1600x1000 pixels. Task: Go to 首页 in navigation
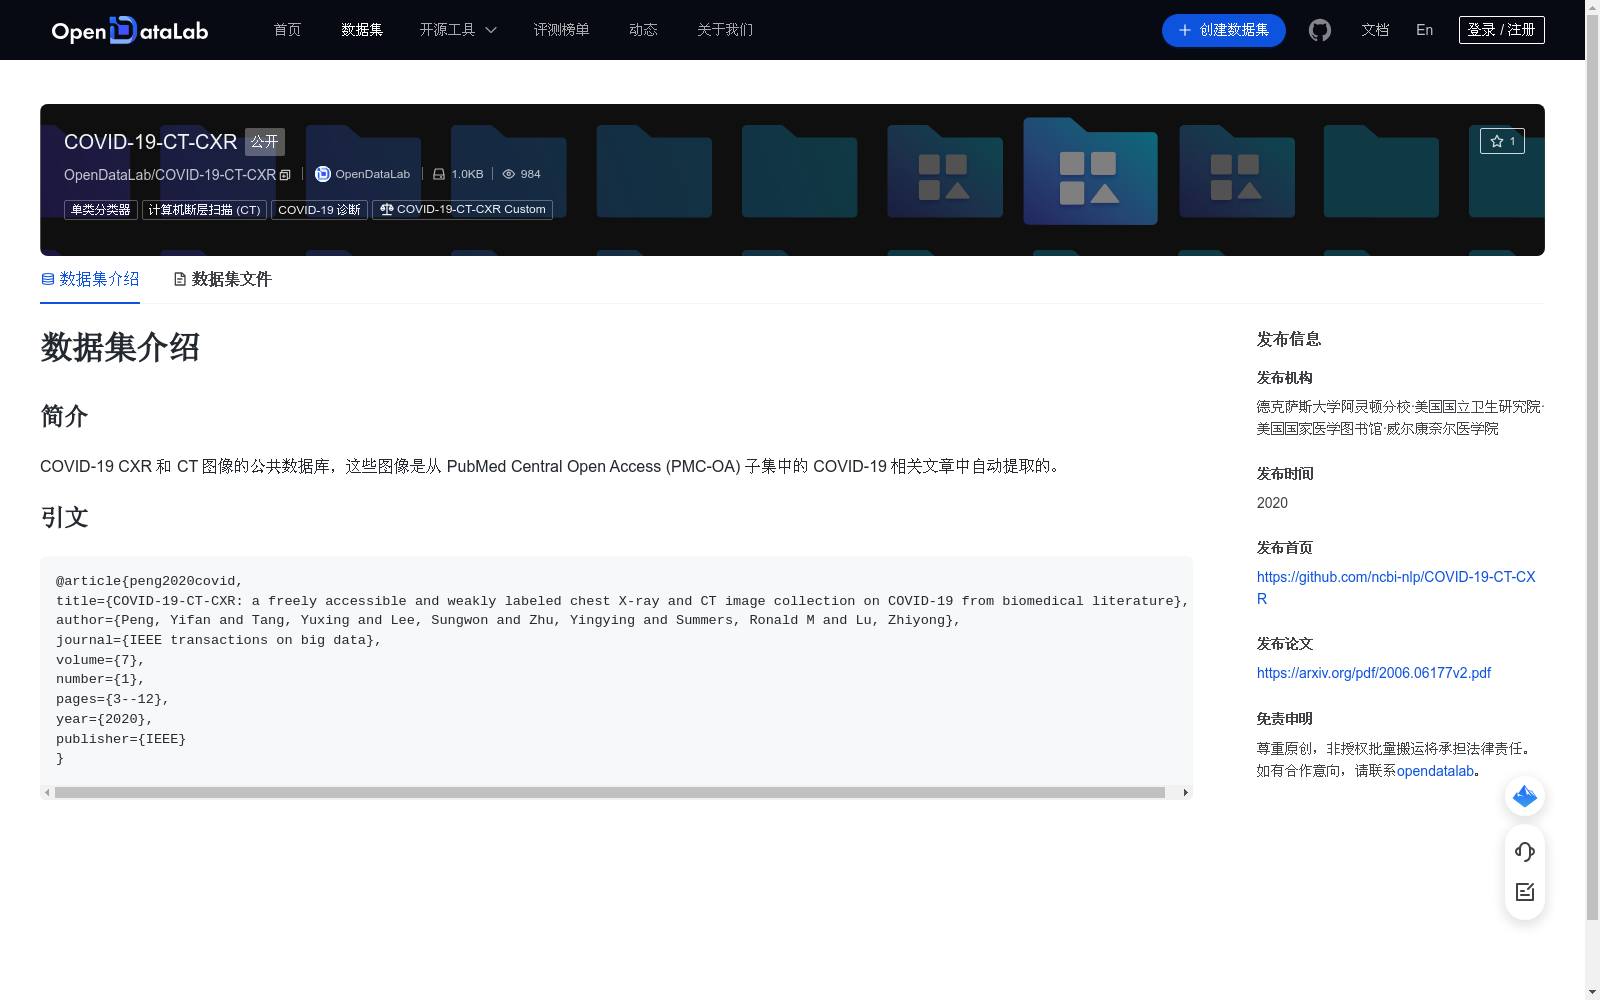point(288,30)
